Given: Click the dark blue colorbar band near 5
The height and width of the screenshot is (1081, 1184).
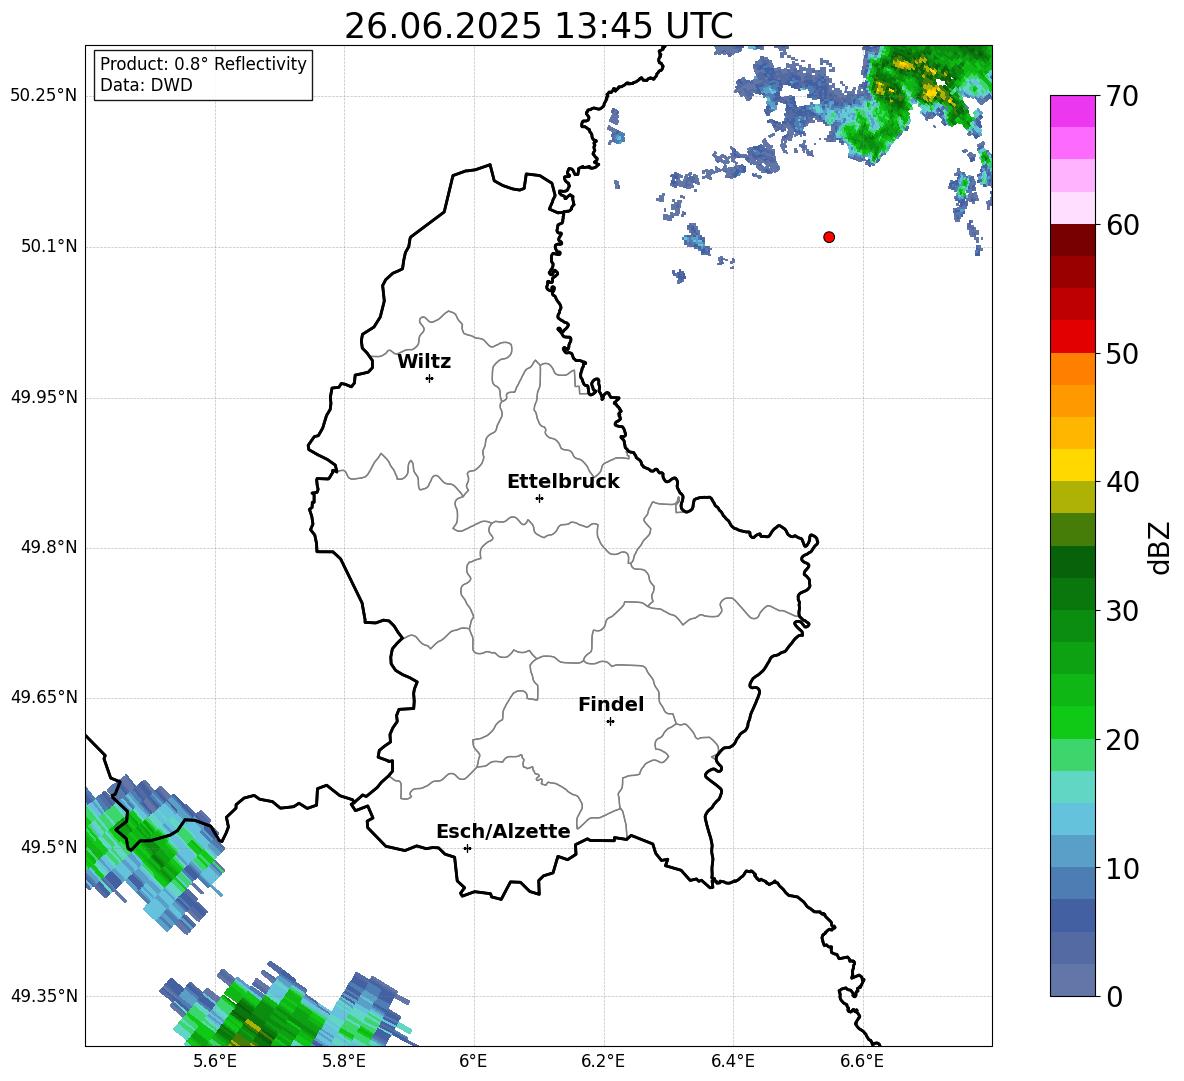Looking at the screenshot, I should 1072,915.
